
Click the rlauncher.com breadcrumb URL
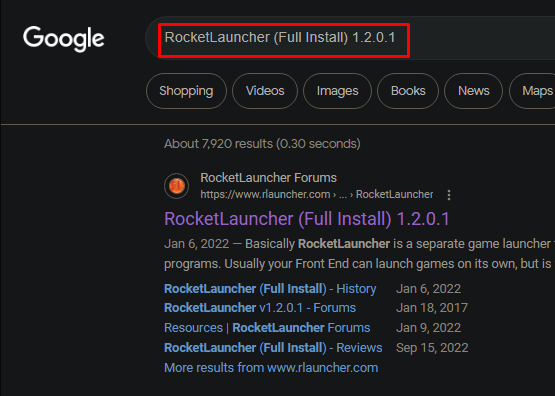point(316,194)
